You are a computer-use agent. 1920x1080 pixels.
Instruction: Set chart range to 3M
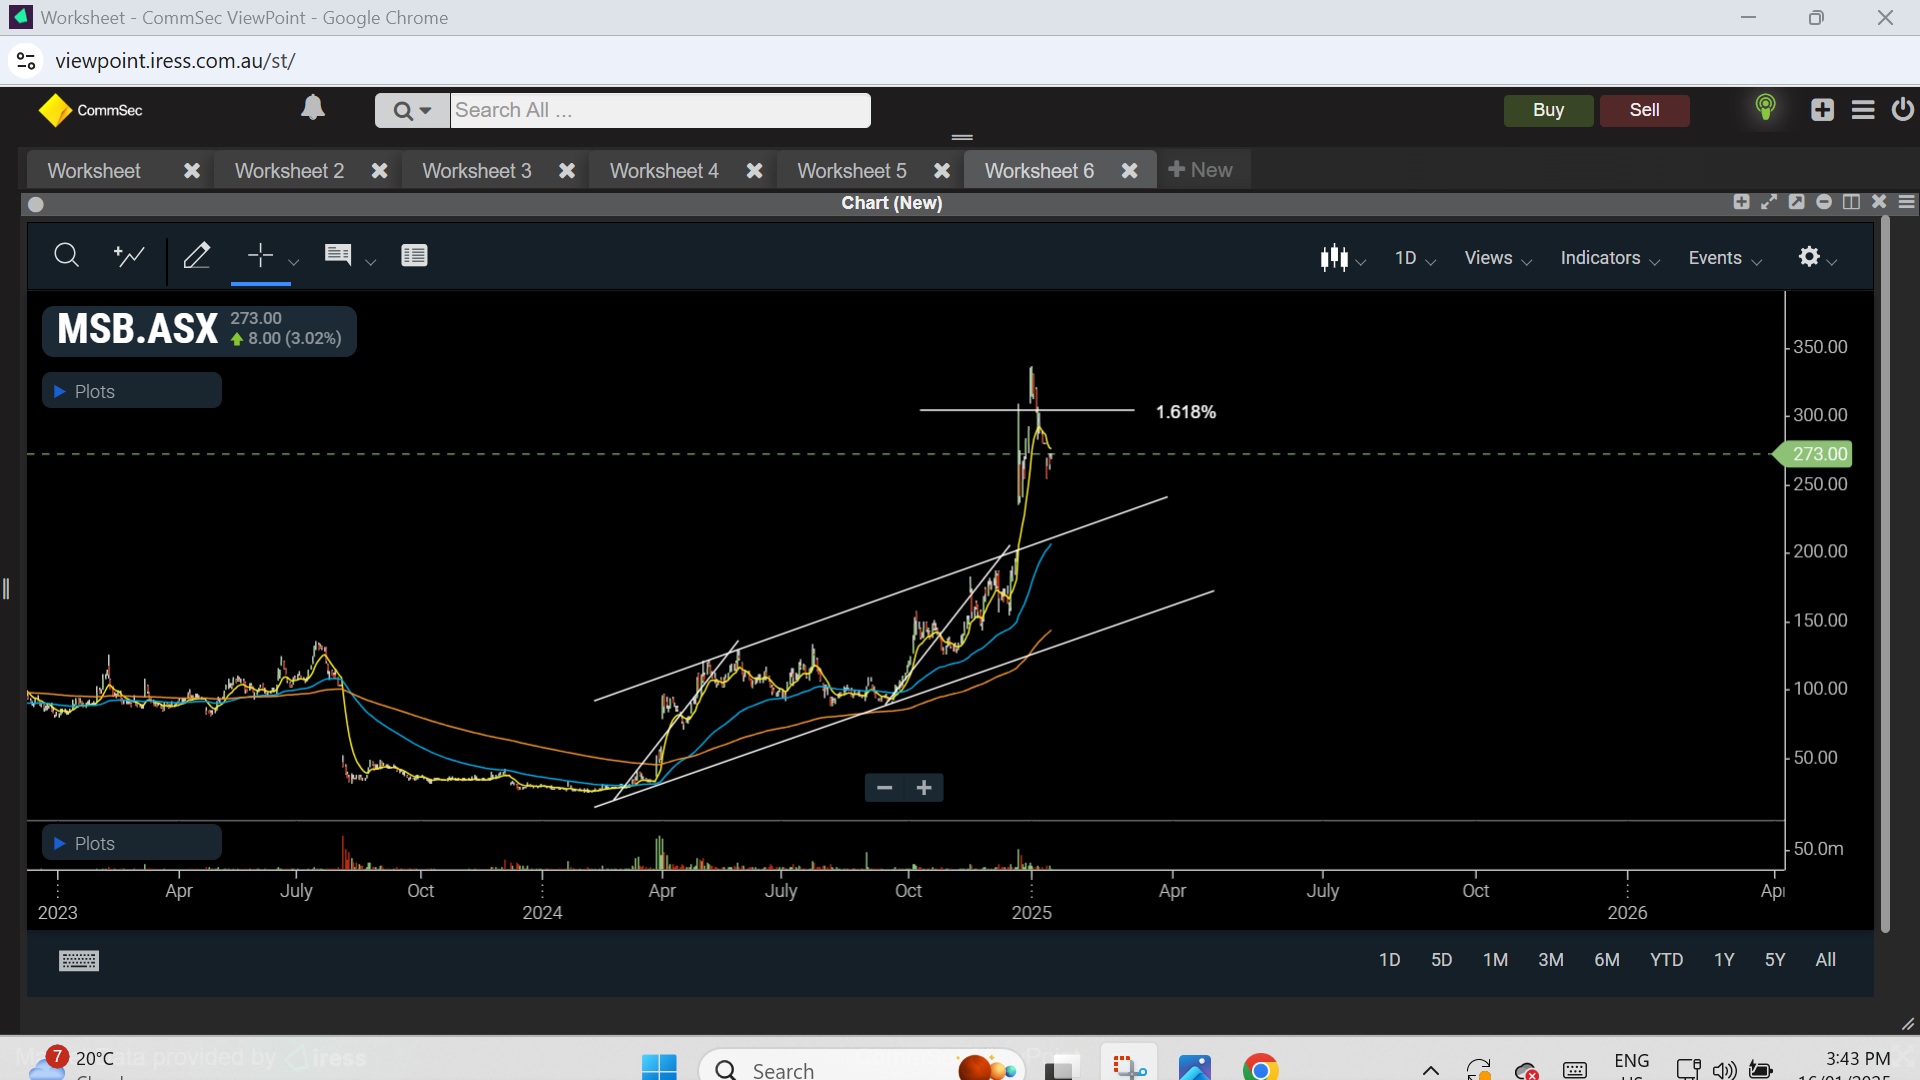click(x=1551, y=960)
